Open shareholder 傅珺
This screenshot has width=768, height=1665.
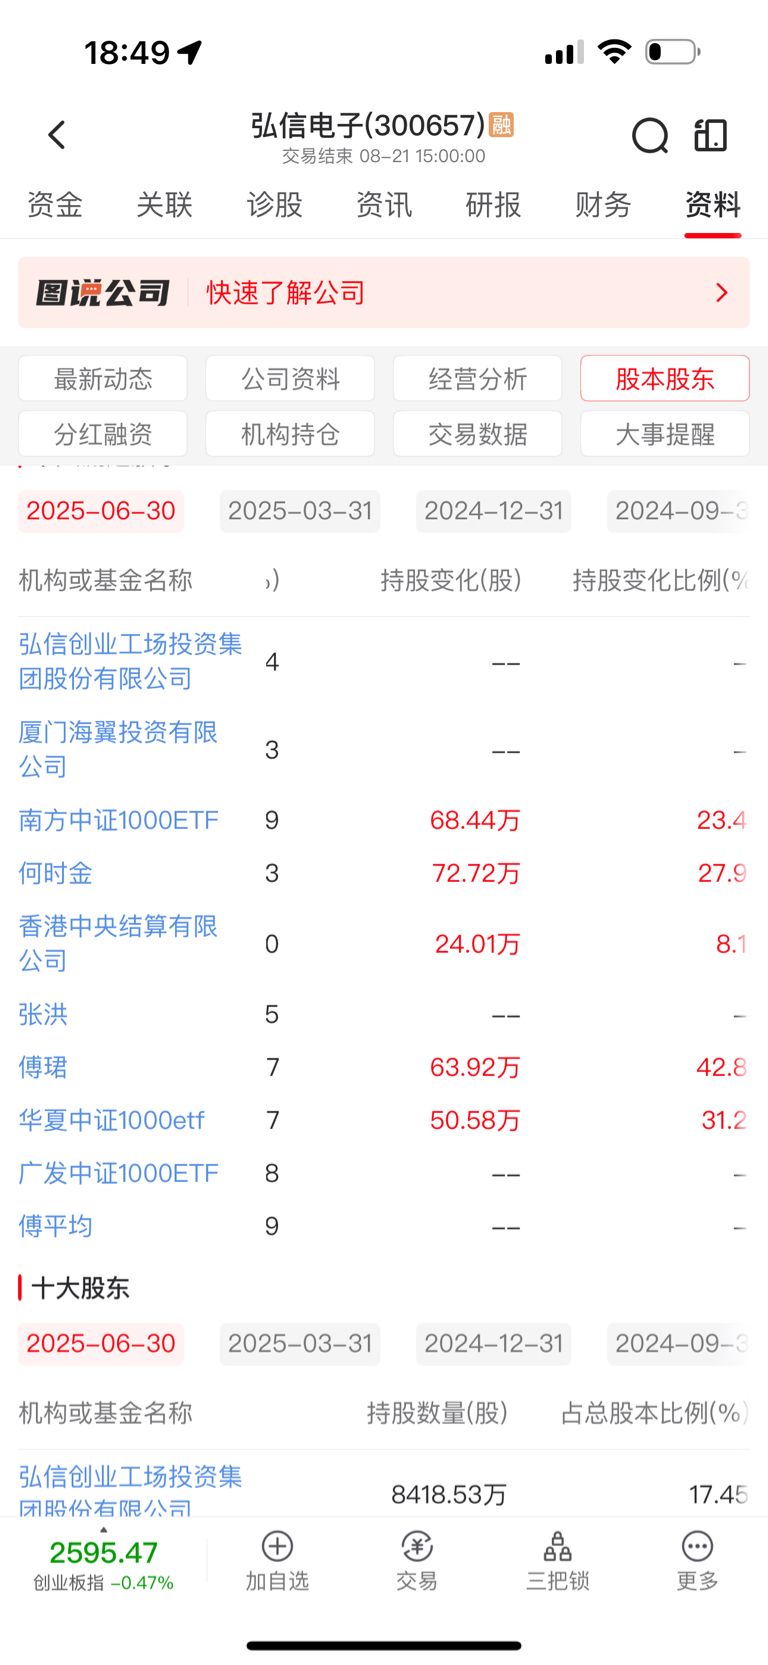[x=43, y=1067]
